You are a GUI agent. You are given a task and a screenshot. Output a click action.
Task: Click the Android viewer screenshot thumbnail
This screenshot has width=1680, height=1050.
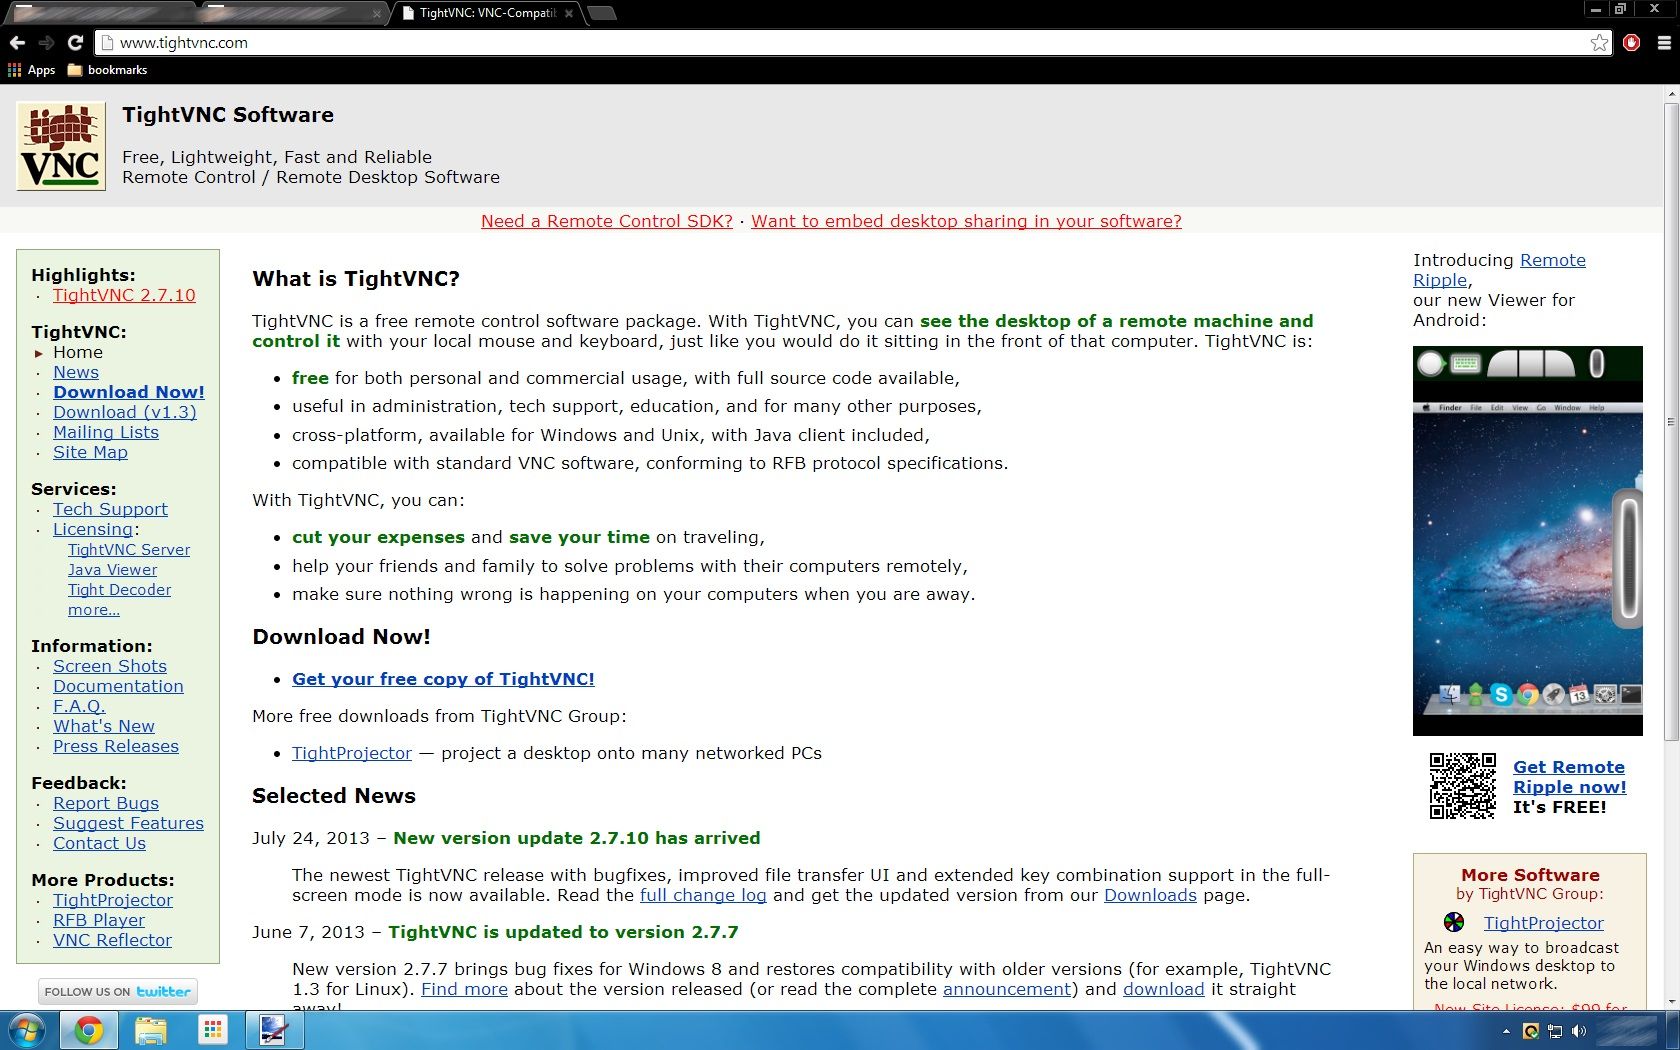click(1527, 540)
